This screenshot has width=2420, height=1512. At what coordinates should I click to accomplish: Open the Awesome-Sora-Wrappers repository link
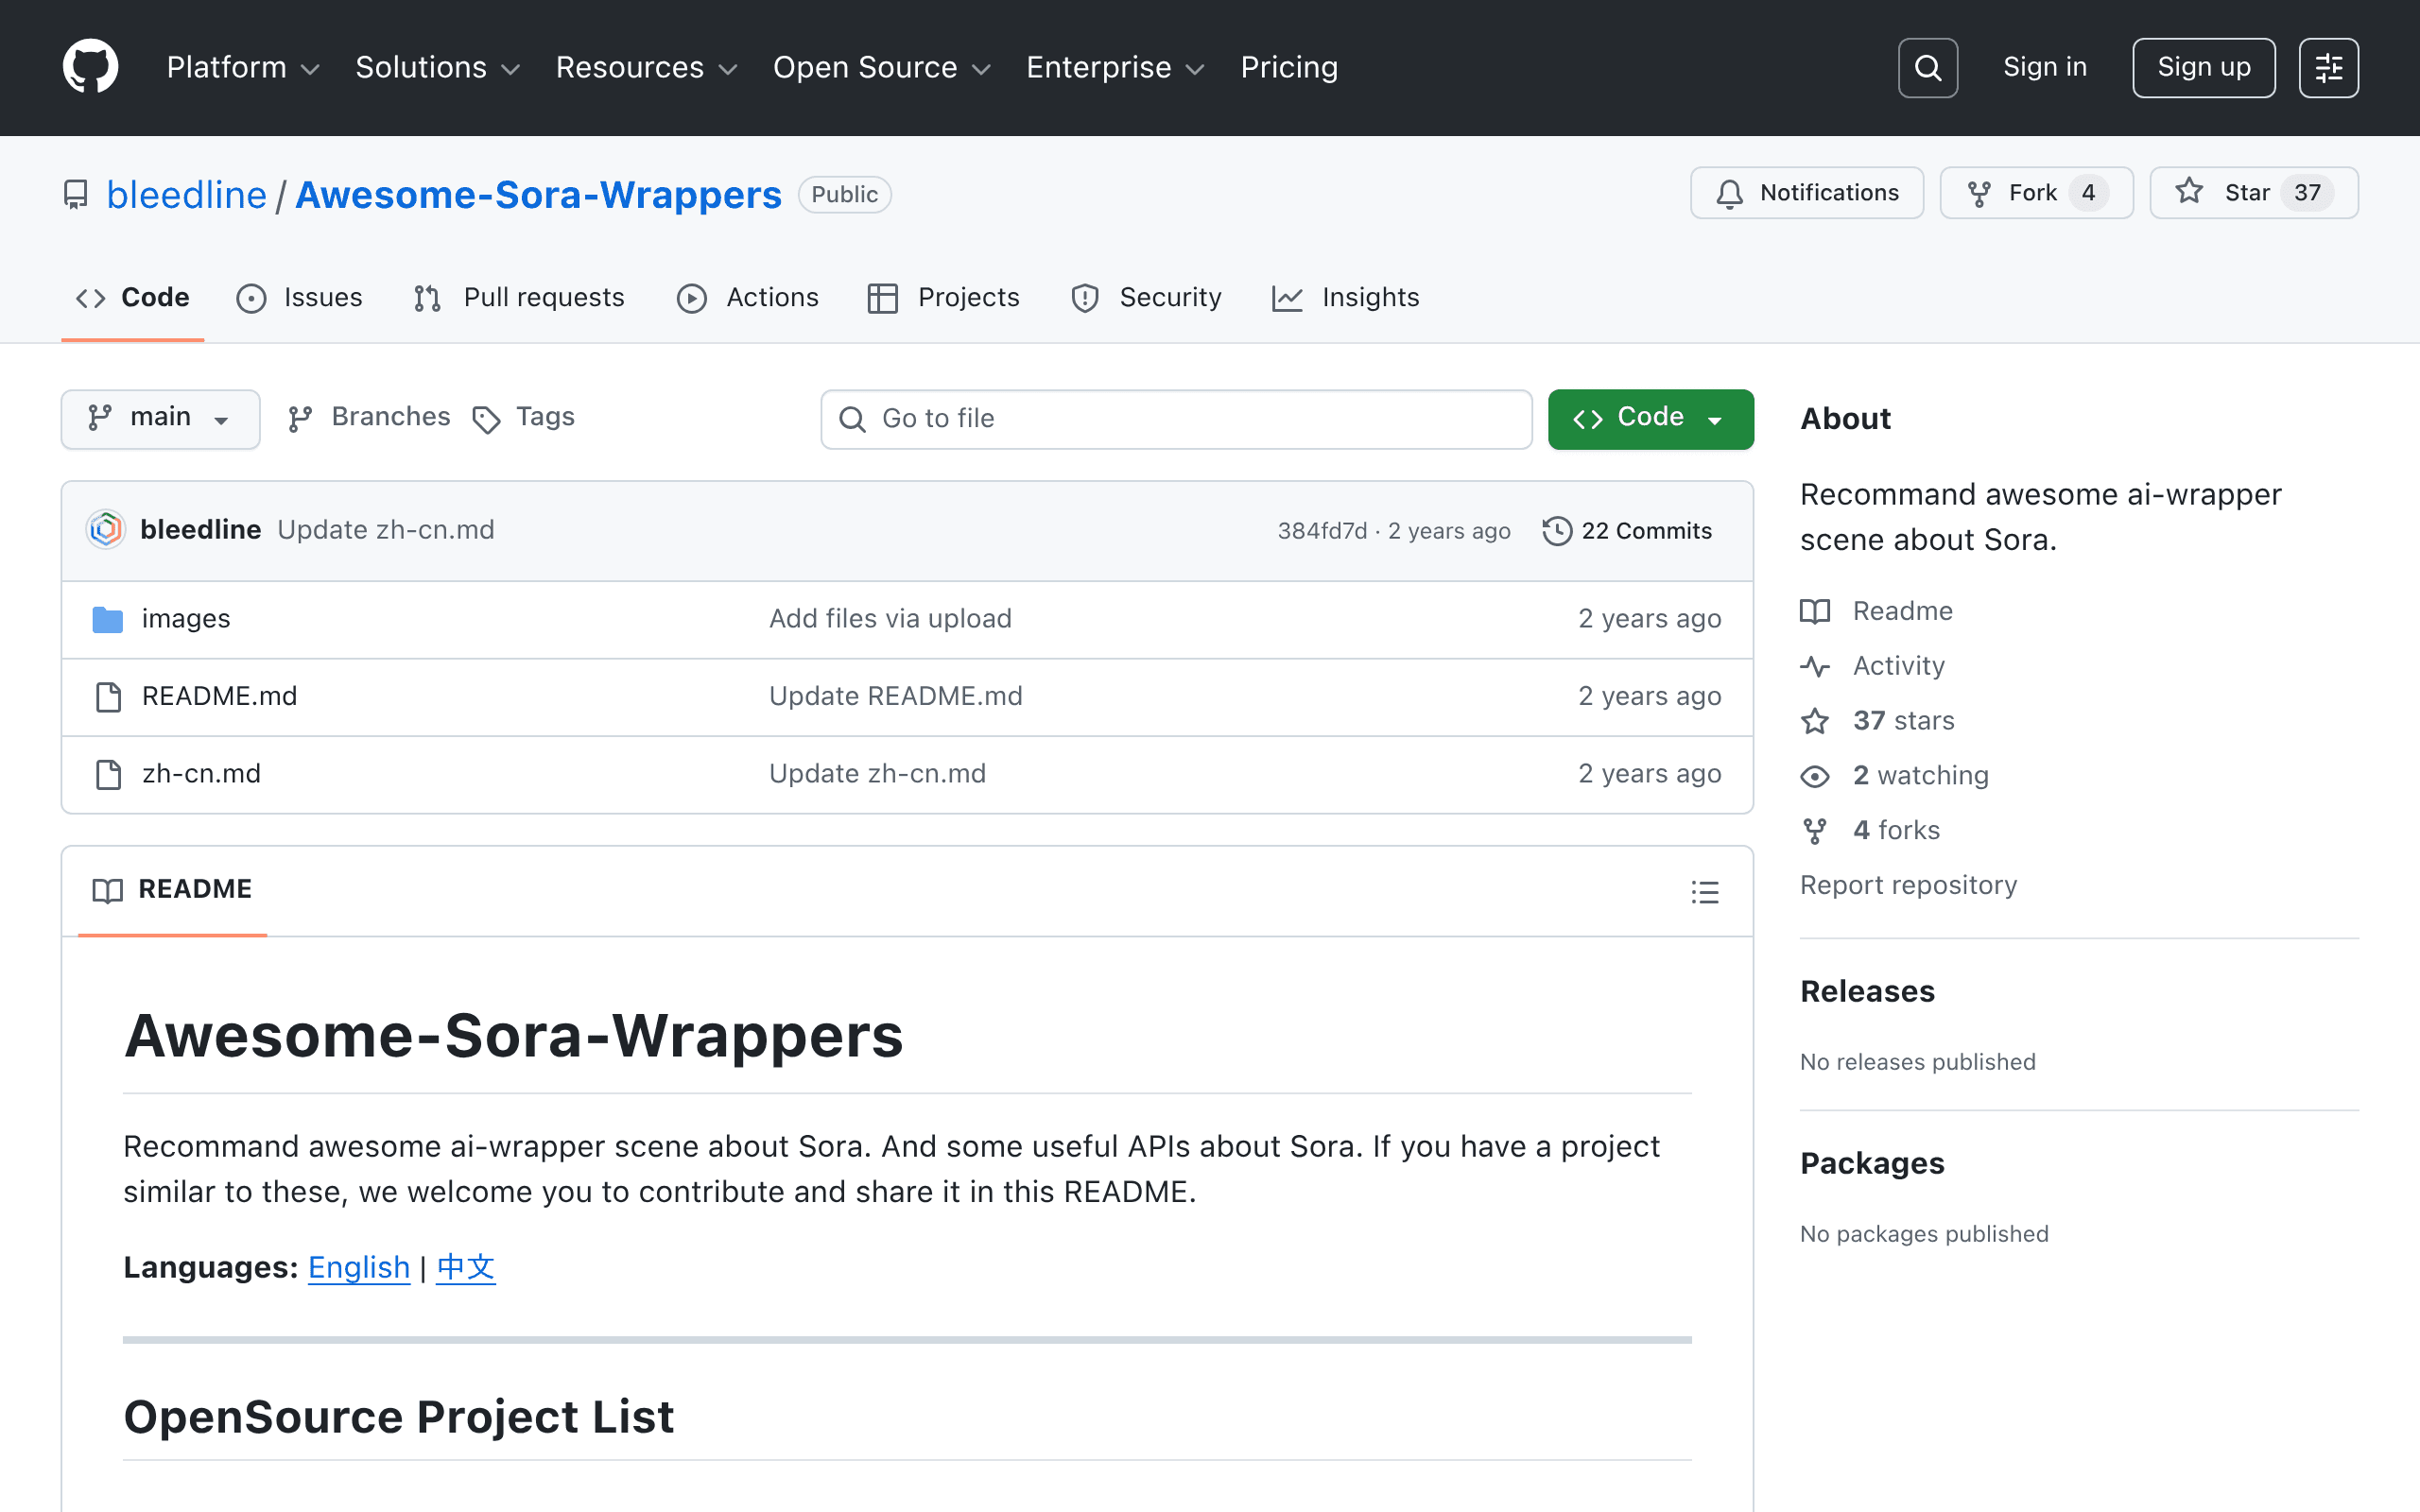[x=538, y=195]
